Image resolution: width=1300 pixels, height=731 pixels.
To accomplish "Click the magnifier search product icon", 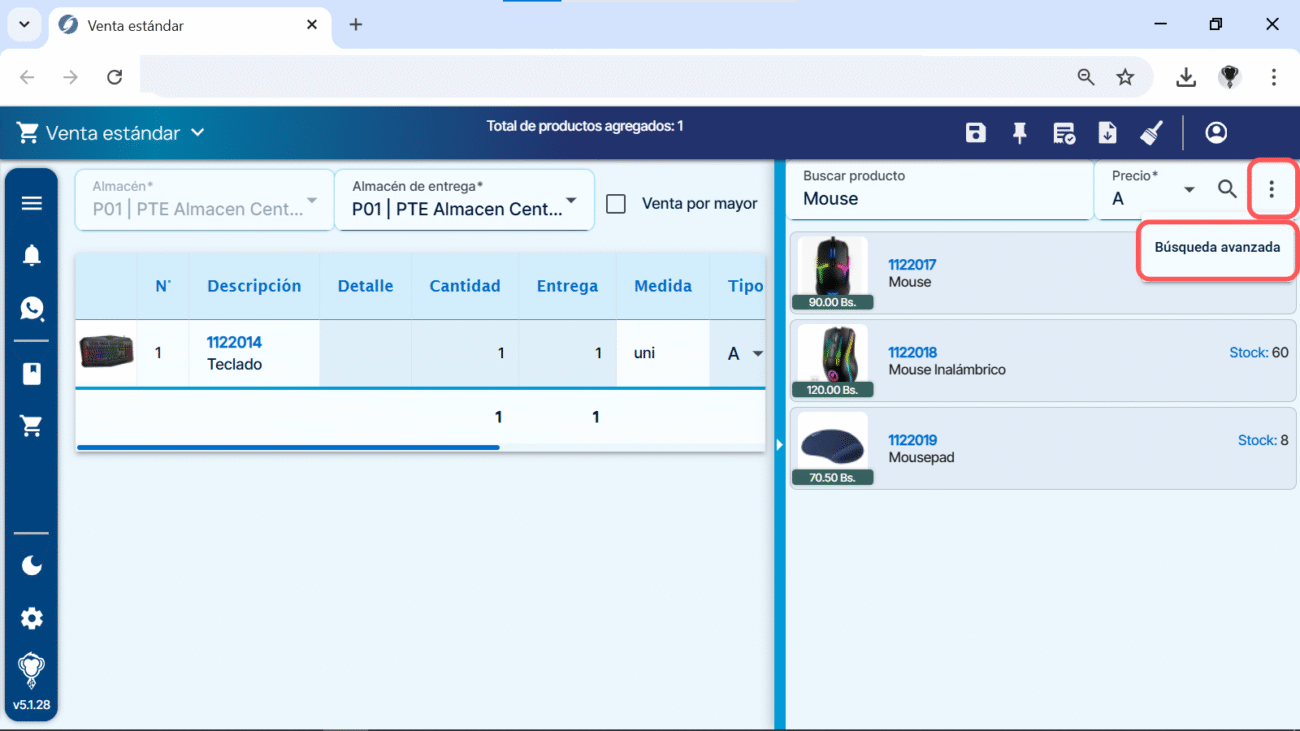I will [1227, 189].
